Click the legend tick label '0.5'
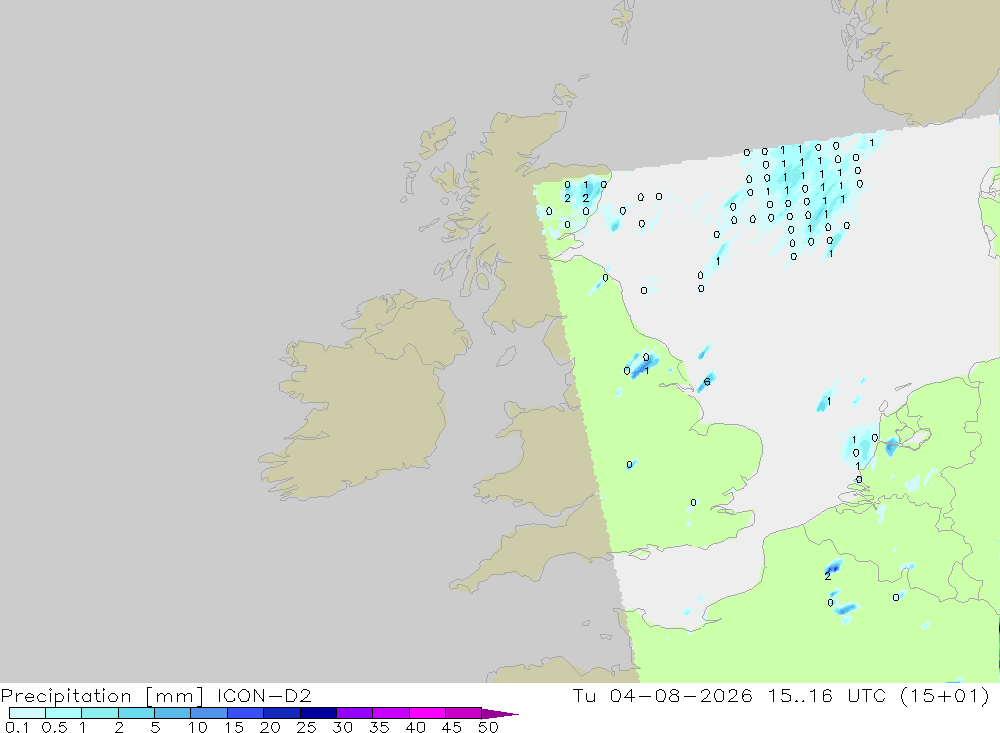1000x733 pixels. [x=54, y=727]
